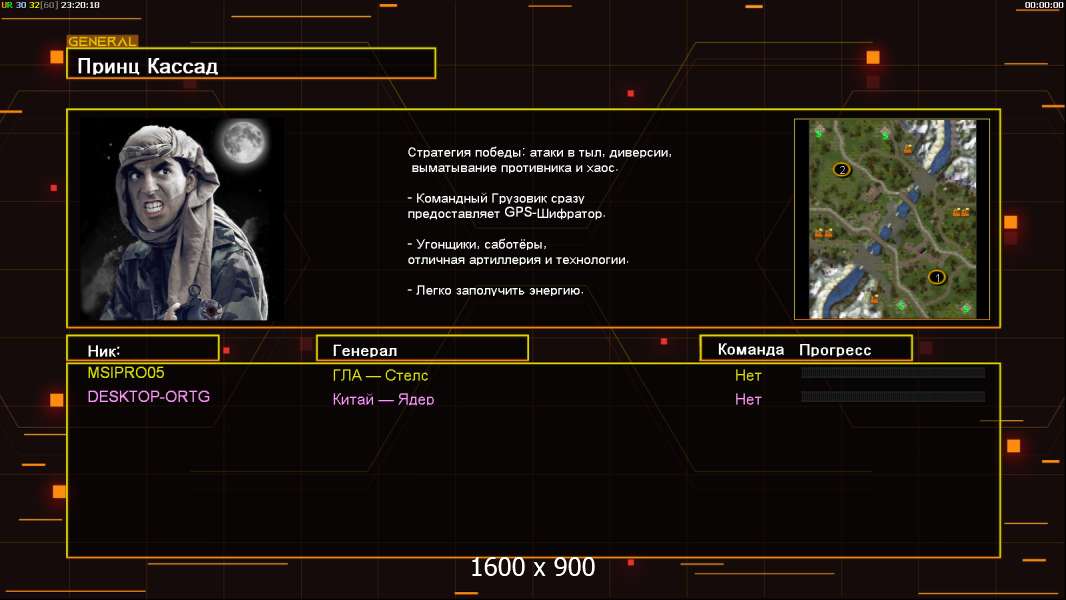This screenshot has width=1066, height=600.
Task: Click 'ГЛА — Стелс' general entry
Action: [380, 375]
